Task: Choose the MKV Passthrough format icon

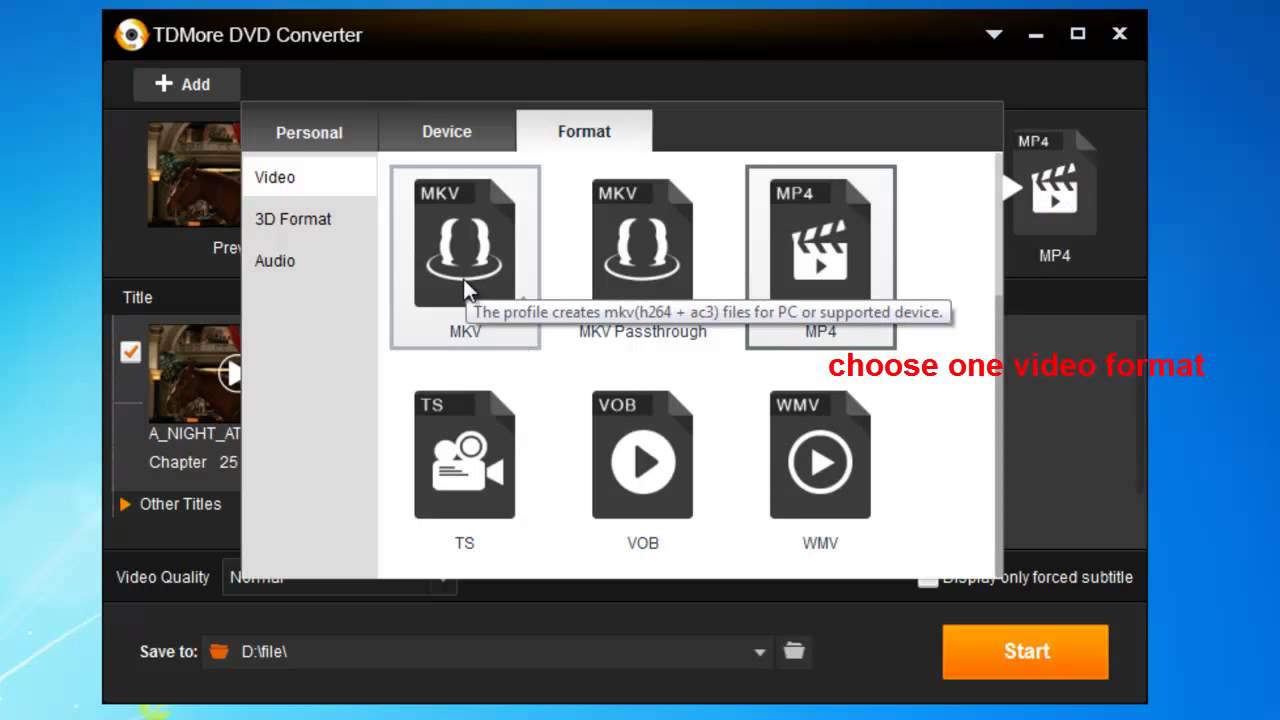Action: coord(642,244)
